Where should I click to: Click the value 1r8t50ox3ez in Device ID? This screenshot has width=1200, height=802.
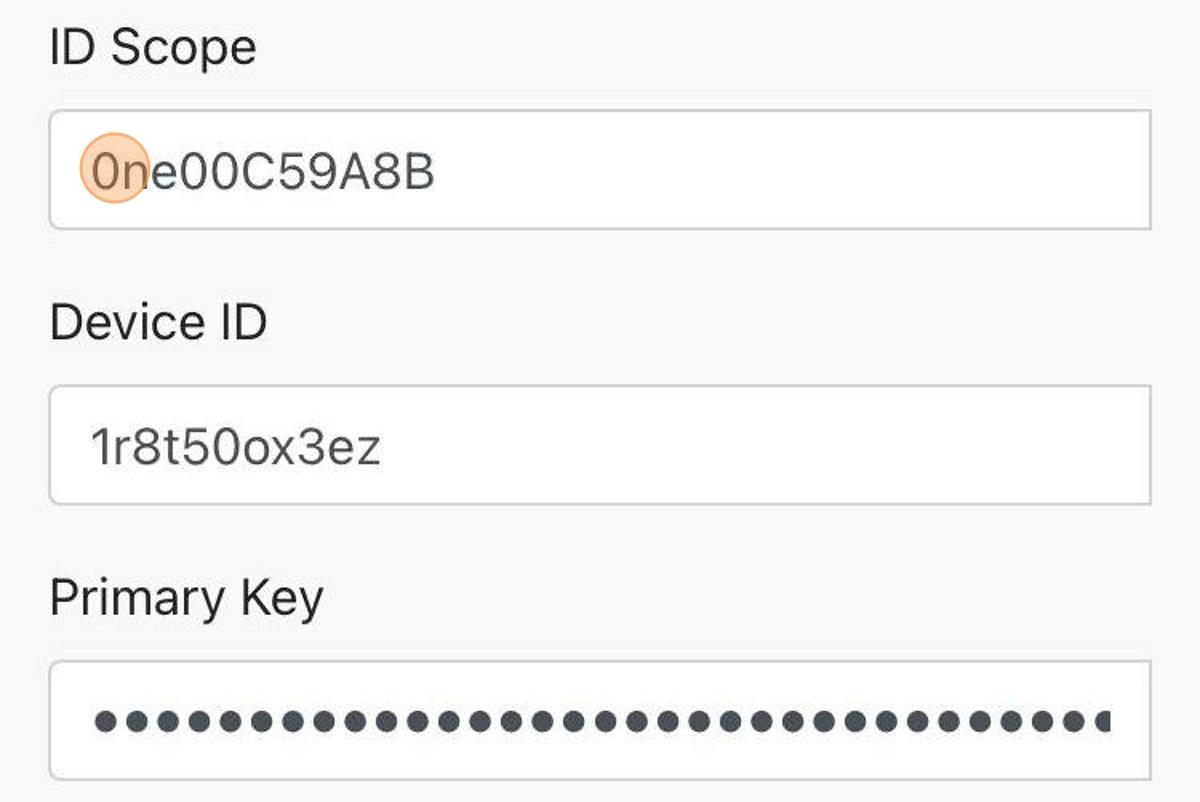(x=236, y=448)
